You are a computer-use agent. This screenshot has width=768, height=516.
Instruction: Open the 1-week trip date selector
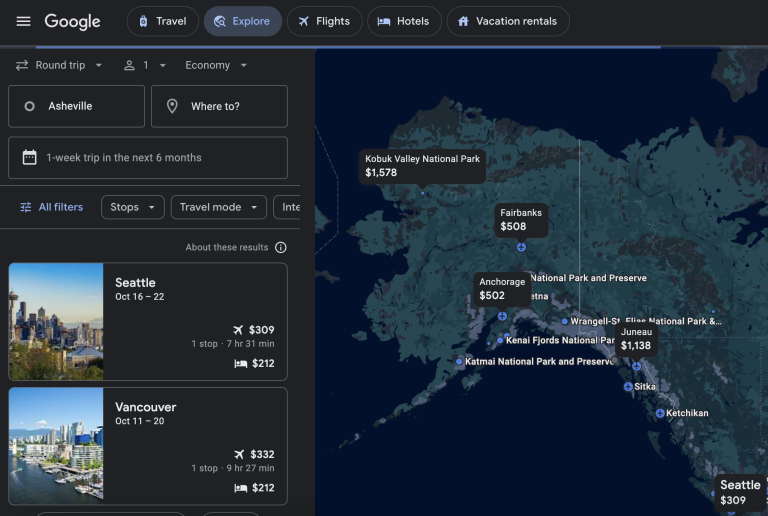tap(148, 158)
